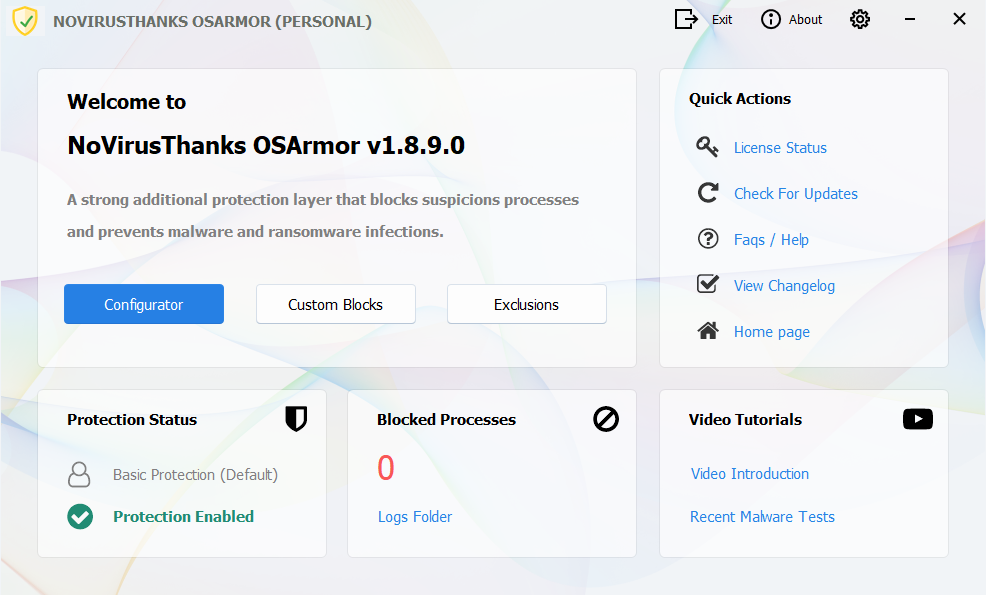Click the Protection Status shield icon

tap(296, 420)
